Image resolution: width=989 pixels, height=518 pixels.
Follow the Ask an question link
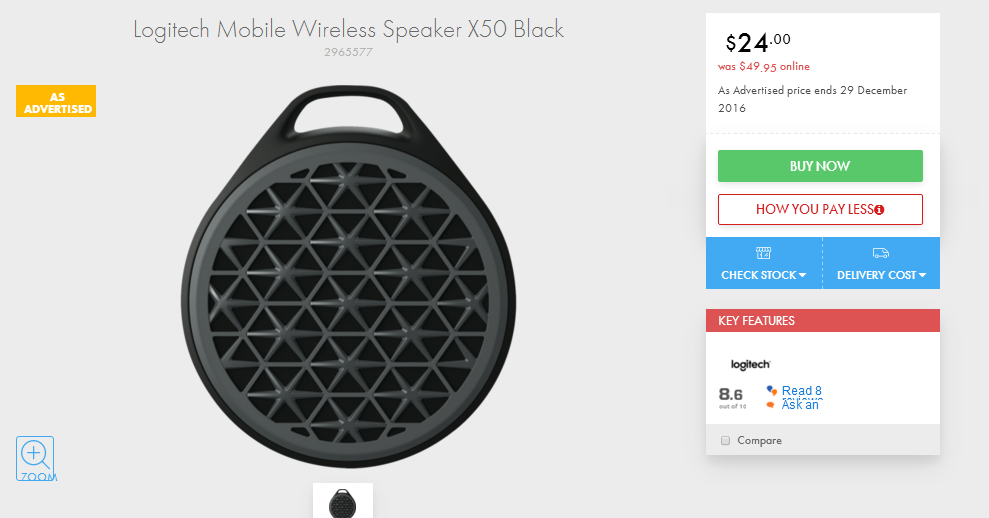(800, 405)
